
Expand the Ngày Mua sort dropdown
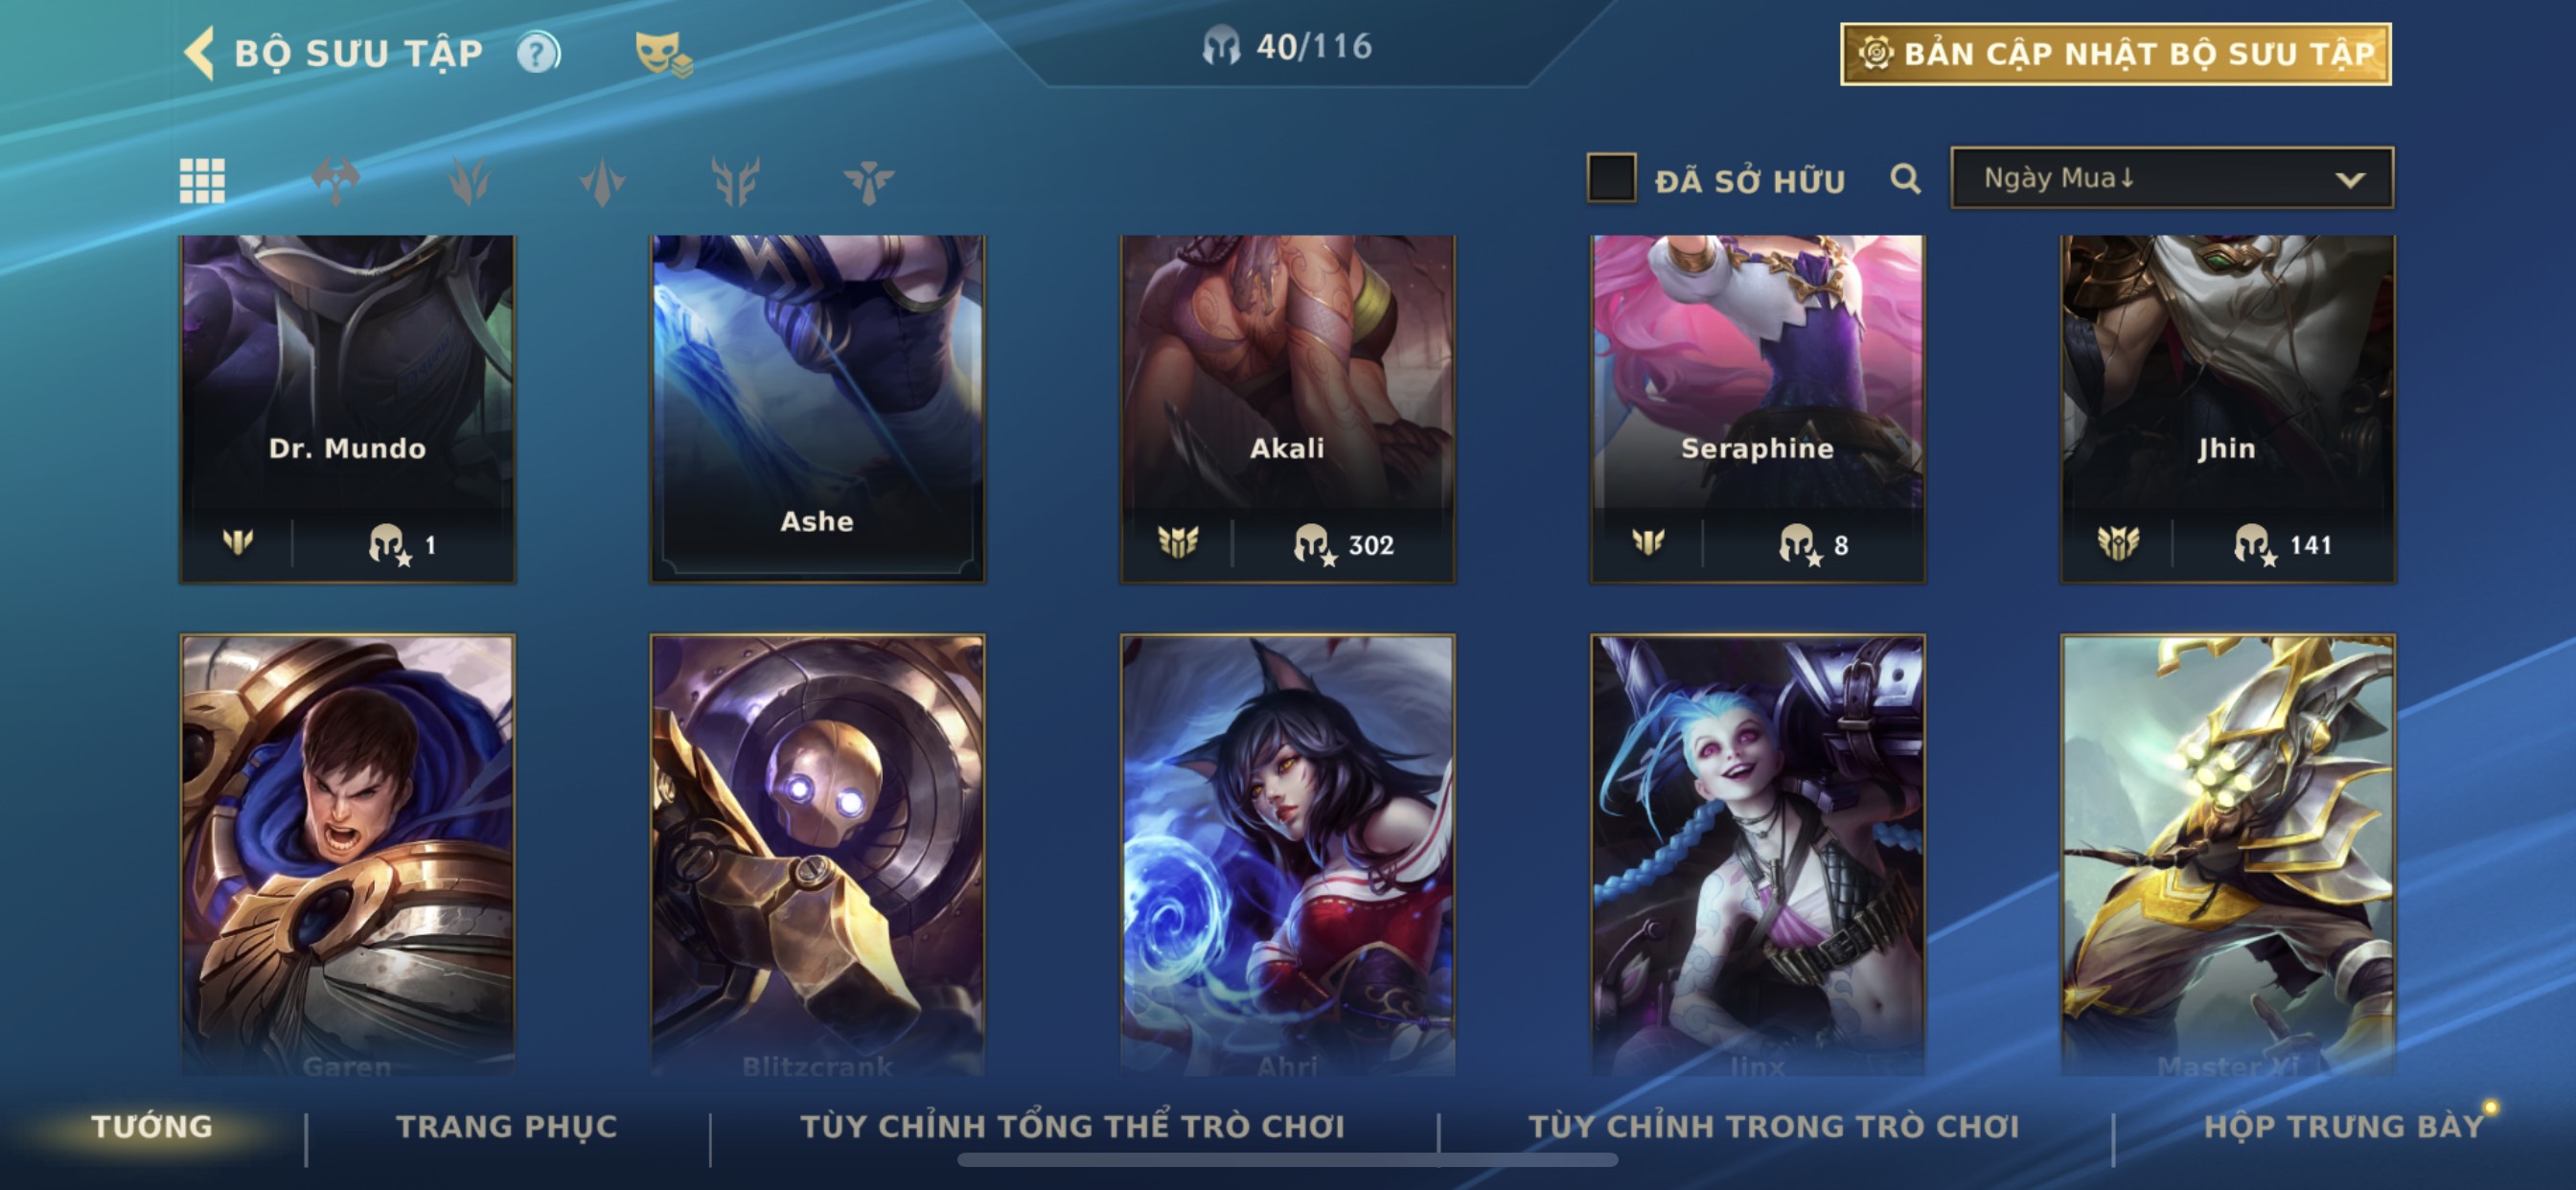click(x=2171, y=178)
